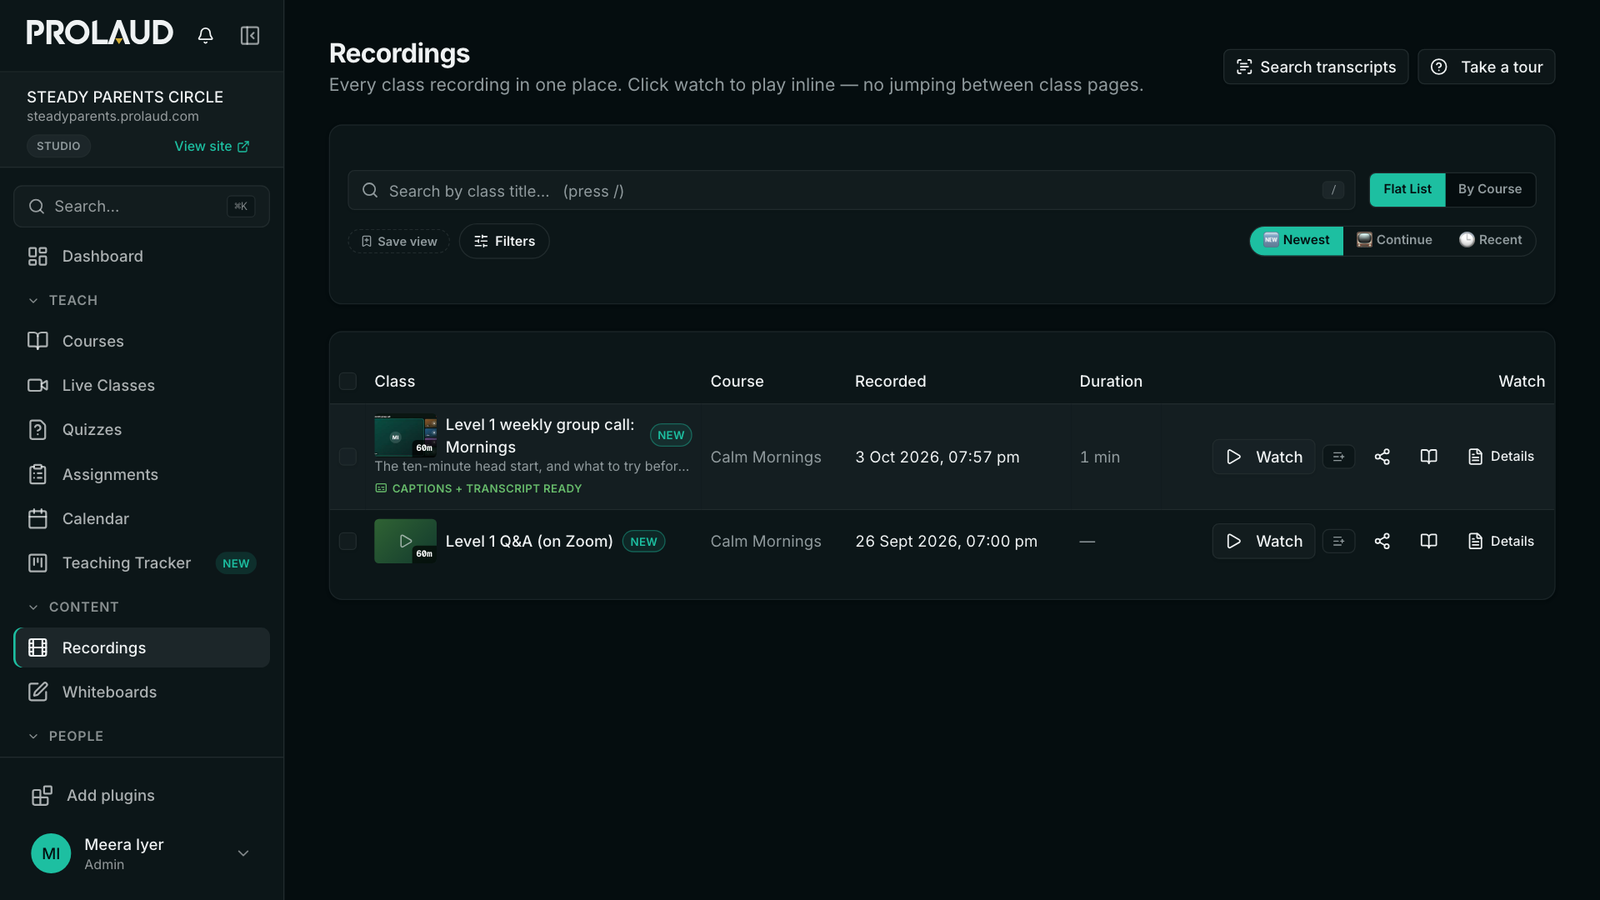The image size is (1600, 900).
Task: Open Teaching Tracker
Action: (141, 563)
